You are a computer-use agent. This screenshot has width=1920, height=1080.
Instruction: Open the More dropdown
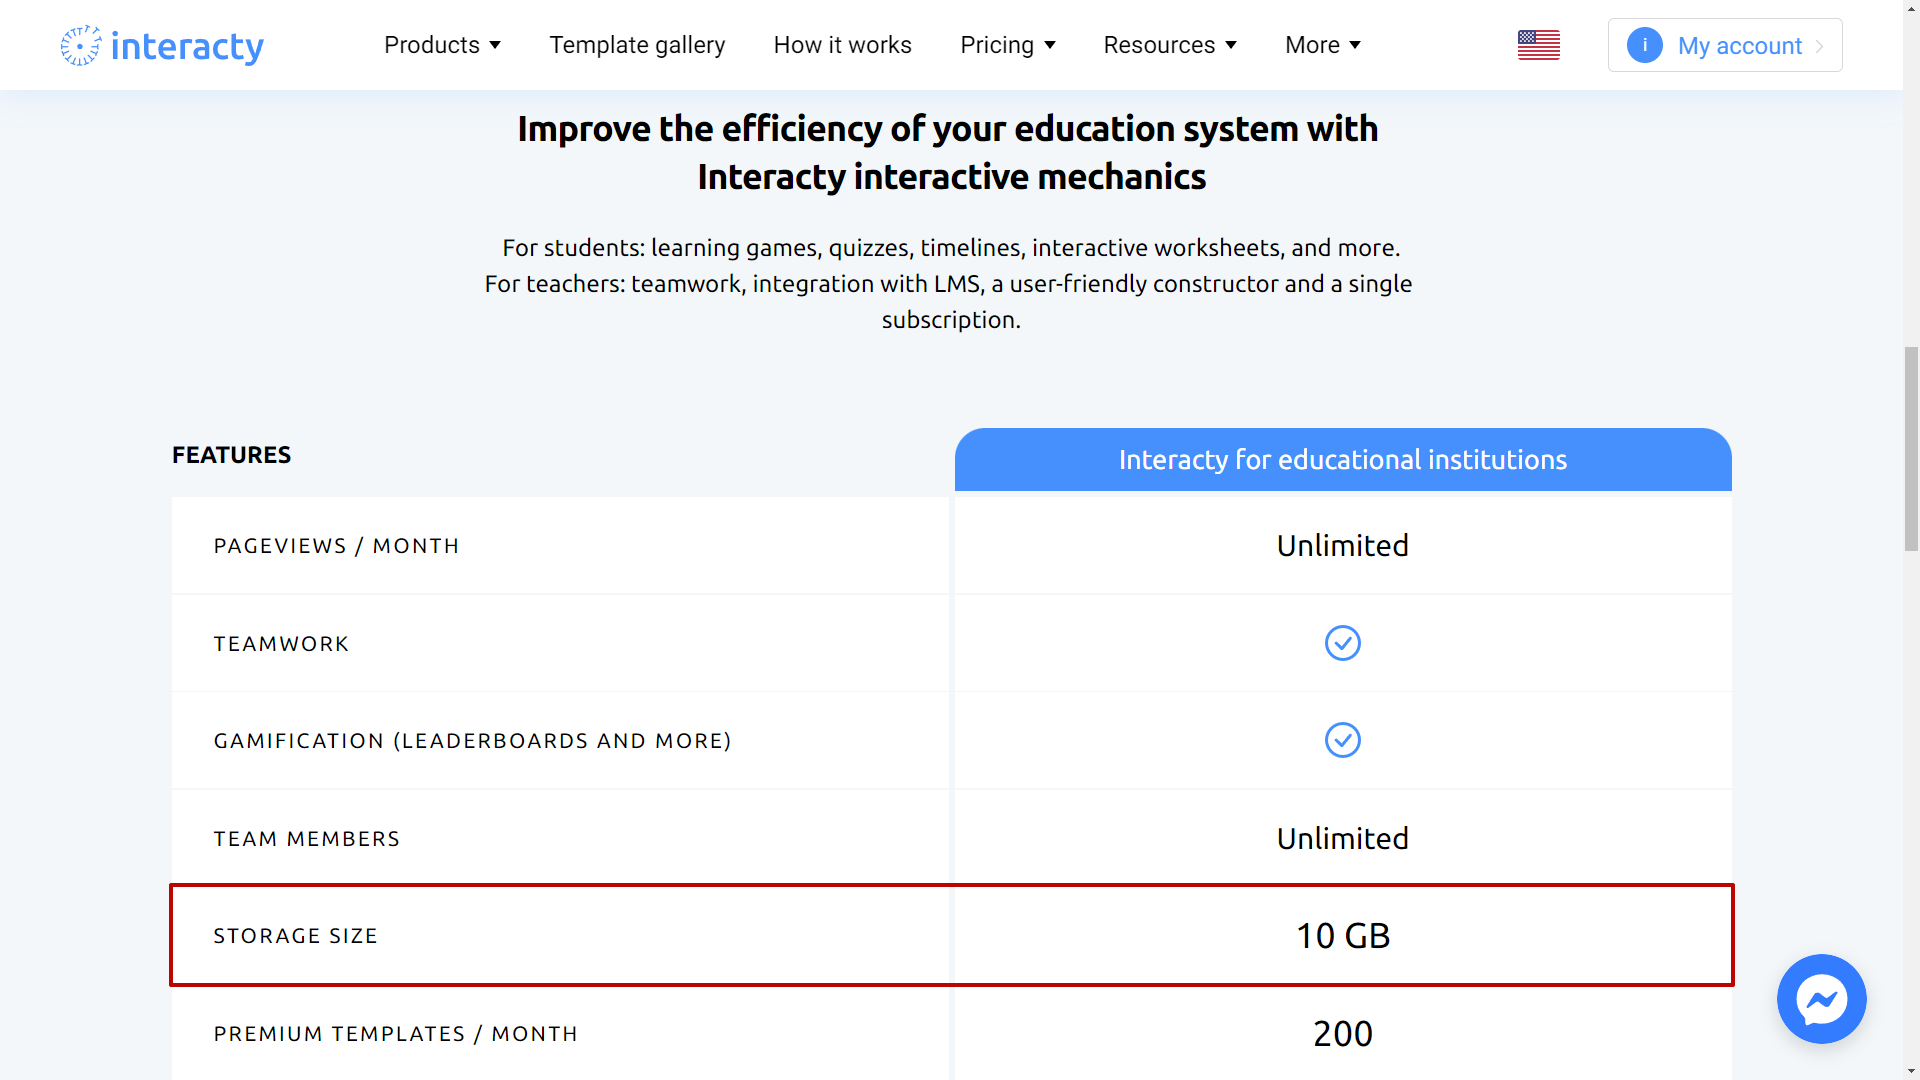[x=1322, y=45]
